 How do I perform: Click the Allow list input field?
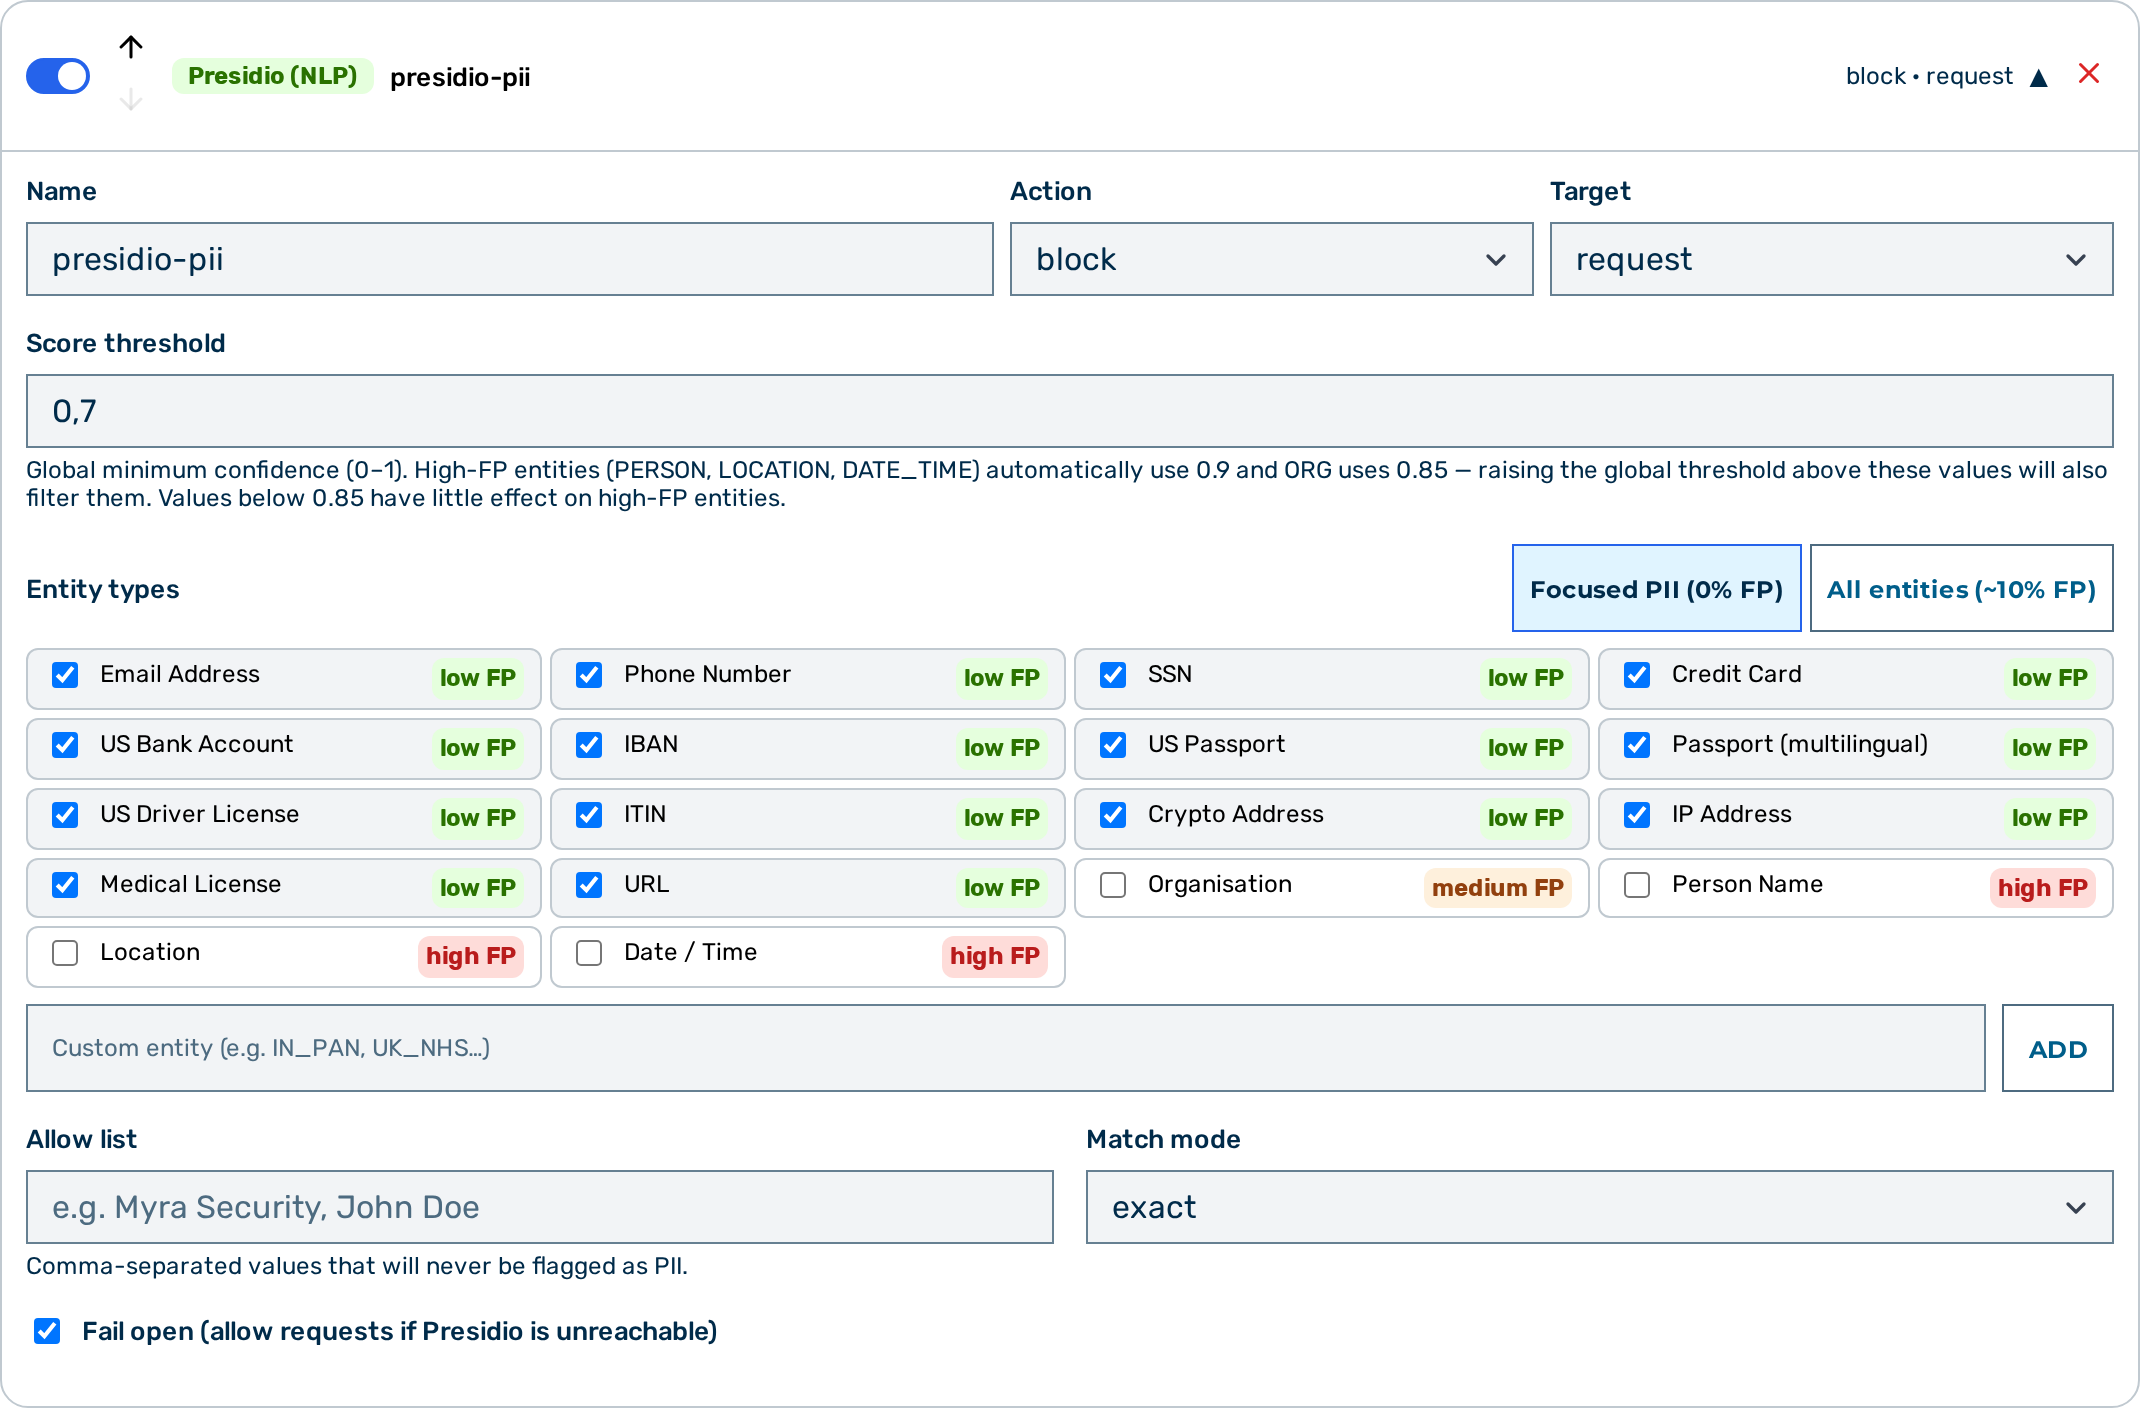[x=540, y=1207]
